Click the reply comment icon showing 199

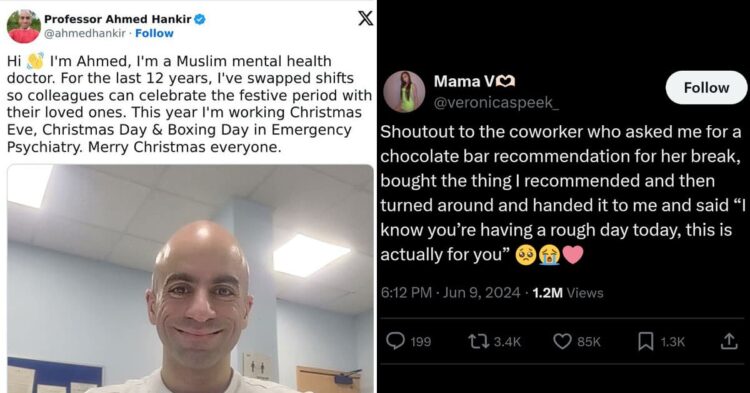click(395, 341)
